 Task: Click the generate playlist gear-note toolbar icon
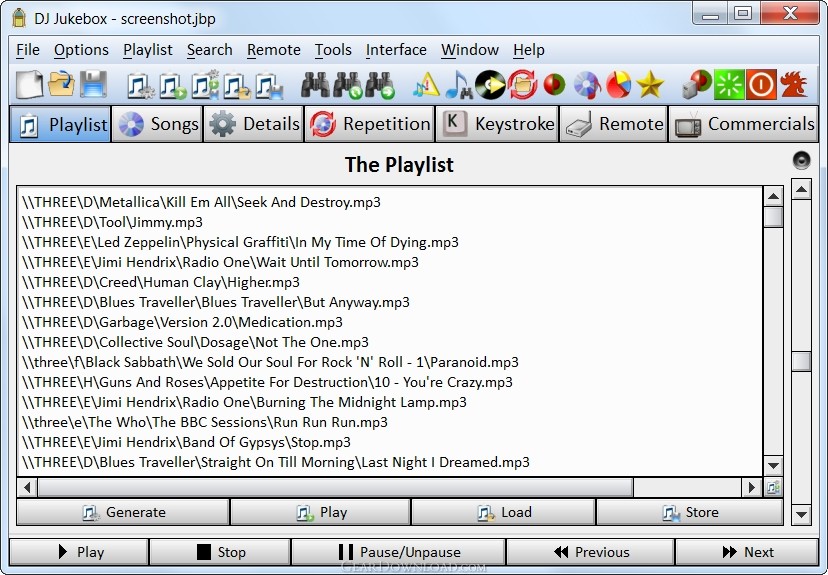[x=141, y=86]
